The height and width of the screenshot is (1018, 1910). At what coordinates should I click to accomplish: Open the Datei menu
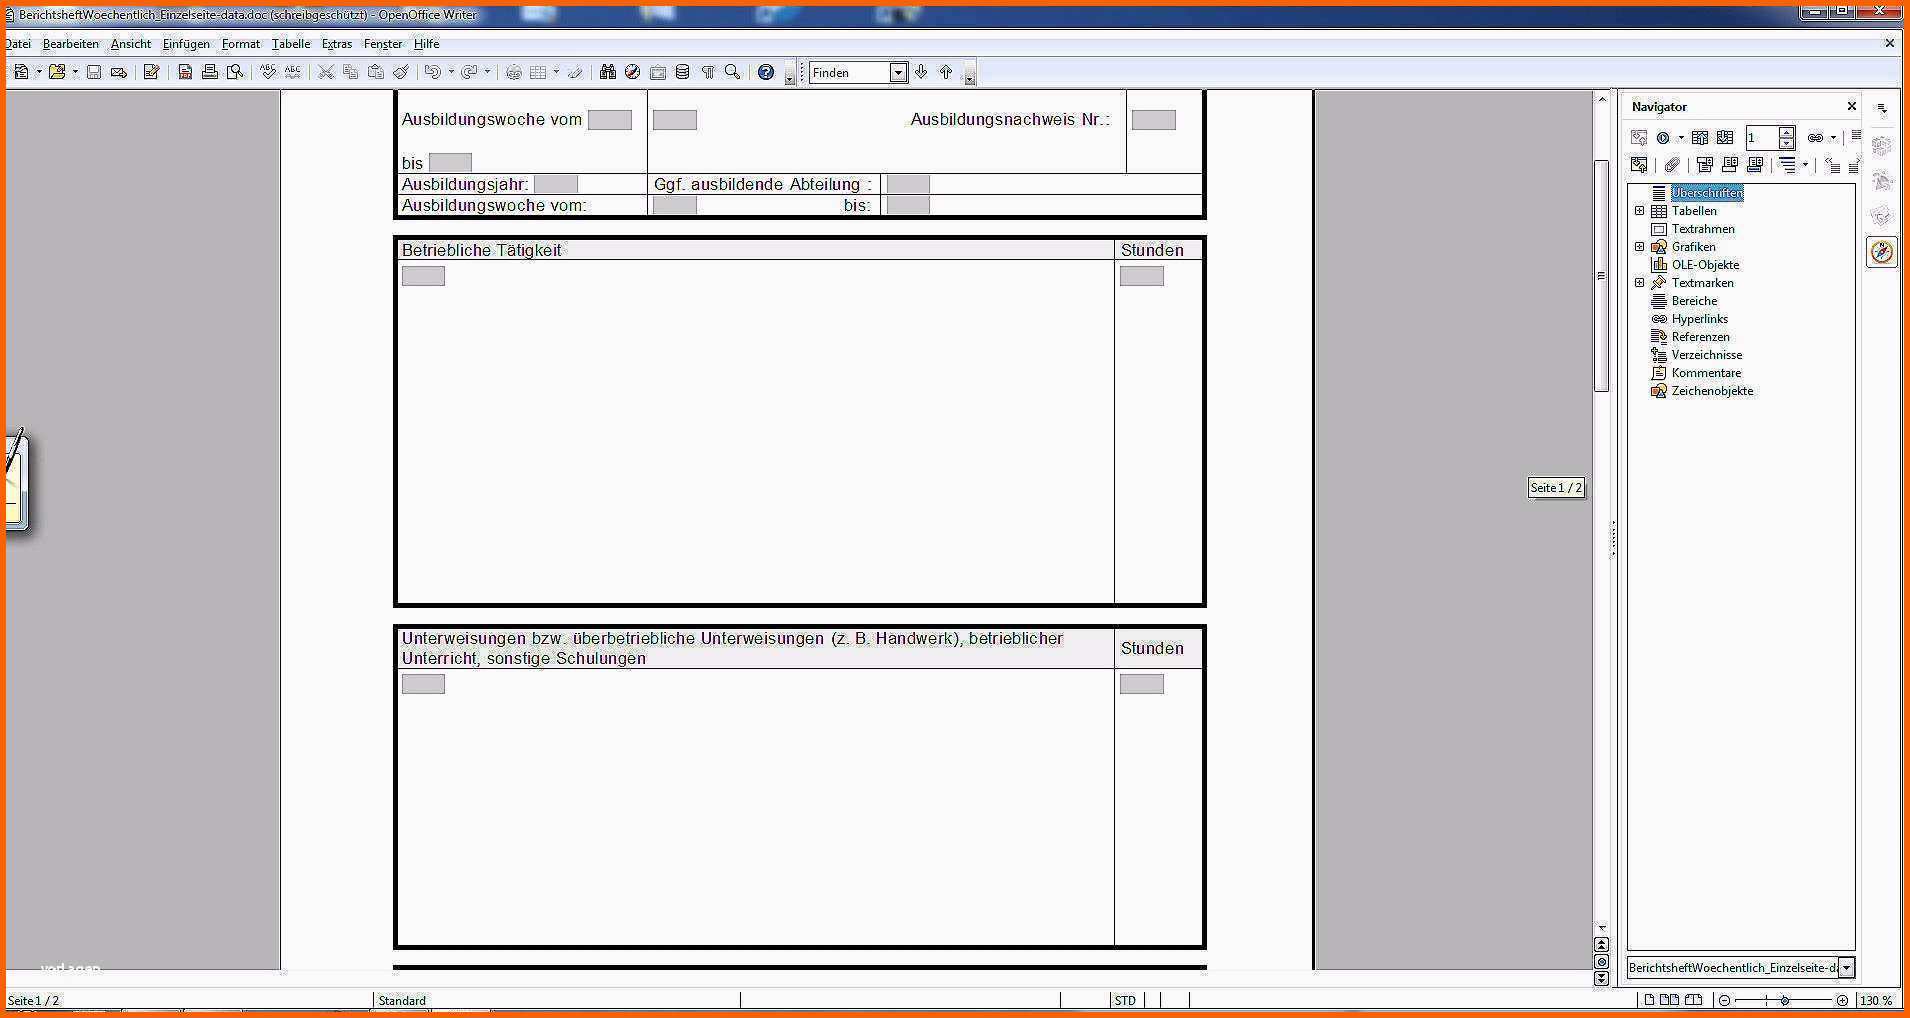coord(18,44)
